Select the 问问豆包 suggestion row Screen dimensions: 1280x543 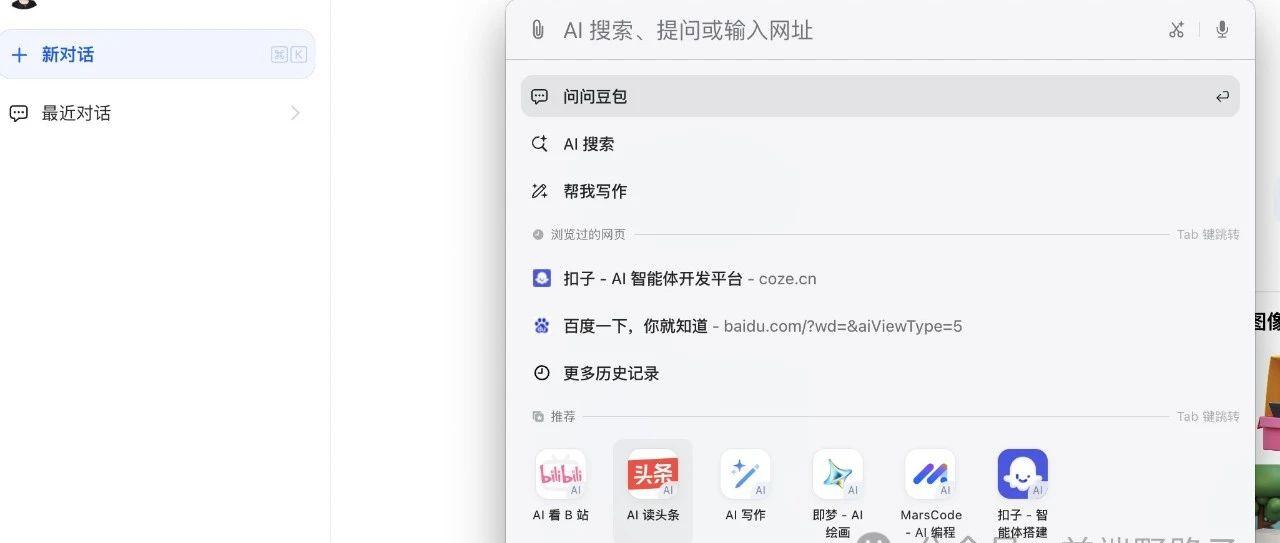click(x=880, y=97)
